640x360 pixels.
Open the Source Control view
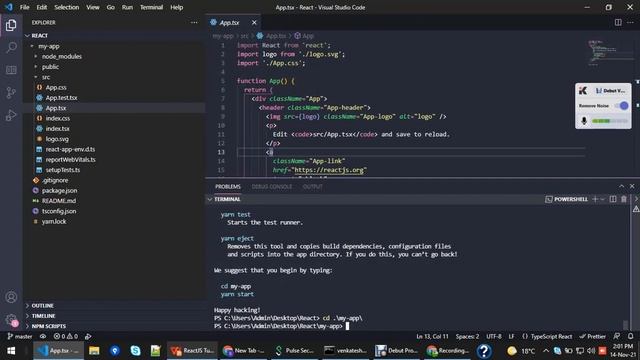[11, 93]
